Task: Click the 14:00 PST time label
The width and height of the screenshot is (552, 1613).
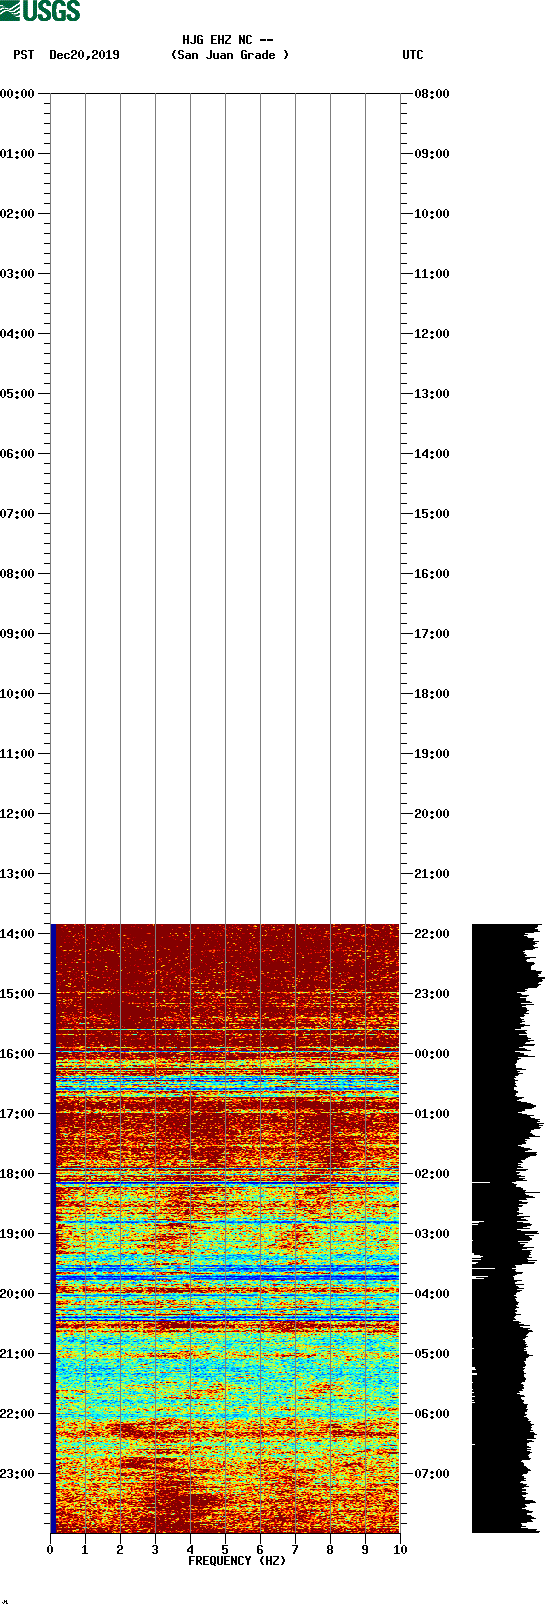Action: coord(17,934)
